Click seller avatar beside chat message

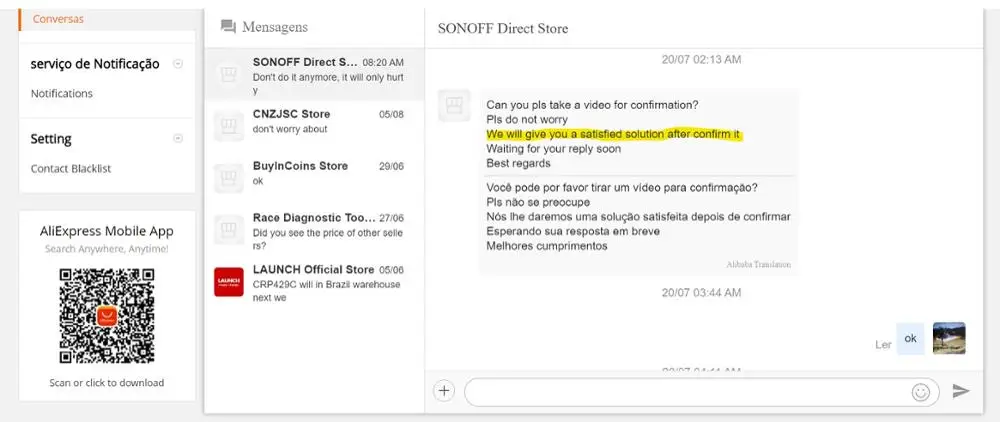tap(454, 105)
